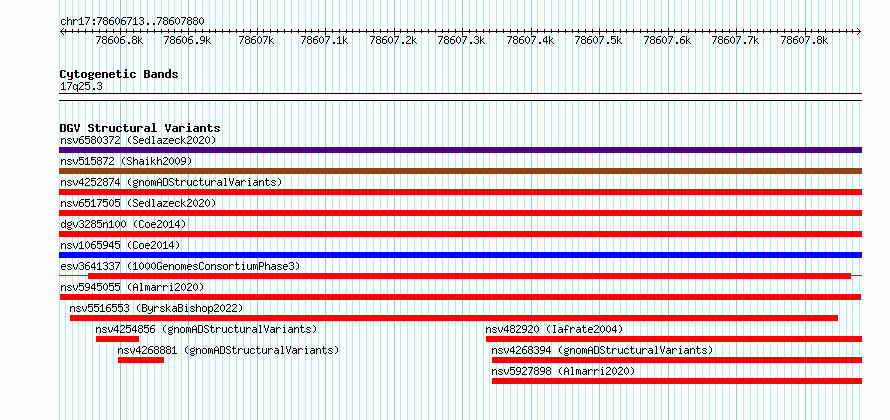Click ruler position 78606.9k

tap(187, 40)
